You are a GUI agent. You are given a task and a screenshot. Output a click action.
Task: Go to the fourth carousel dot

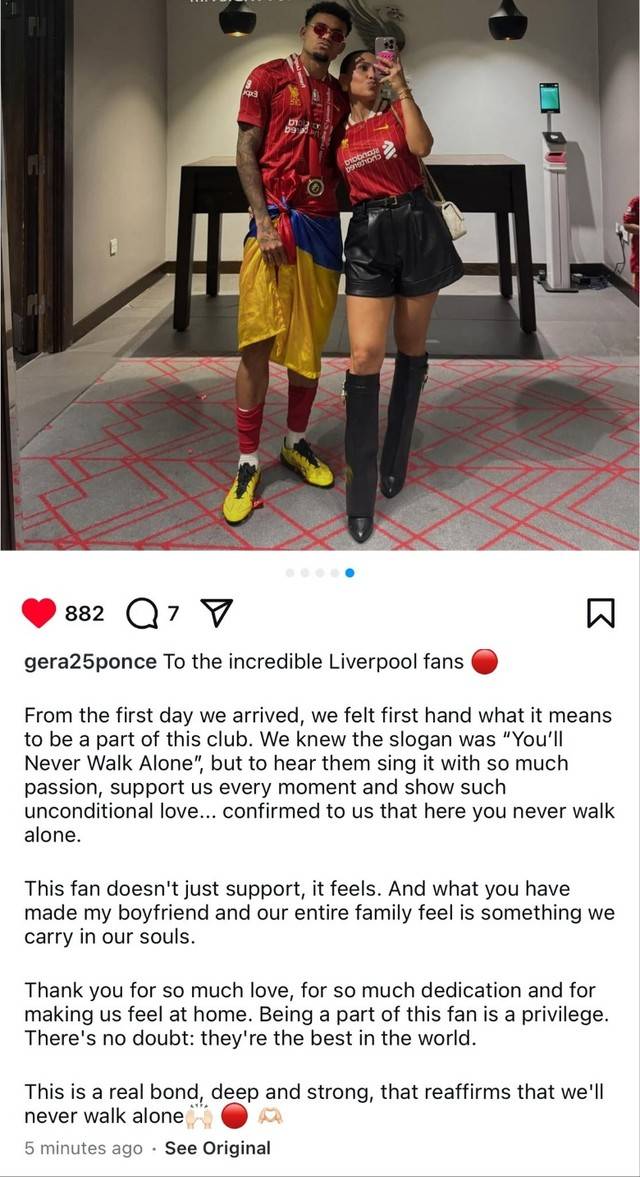[x=335, y=573]
